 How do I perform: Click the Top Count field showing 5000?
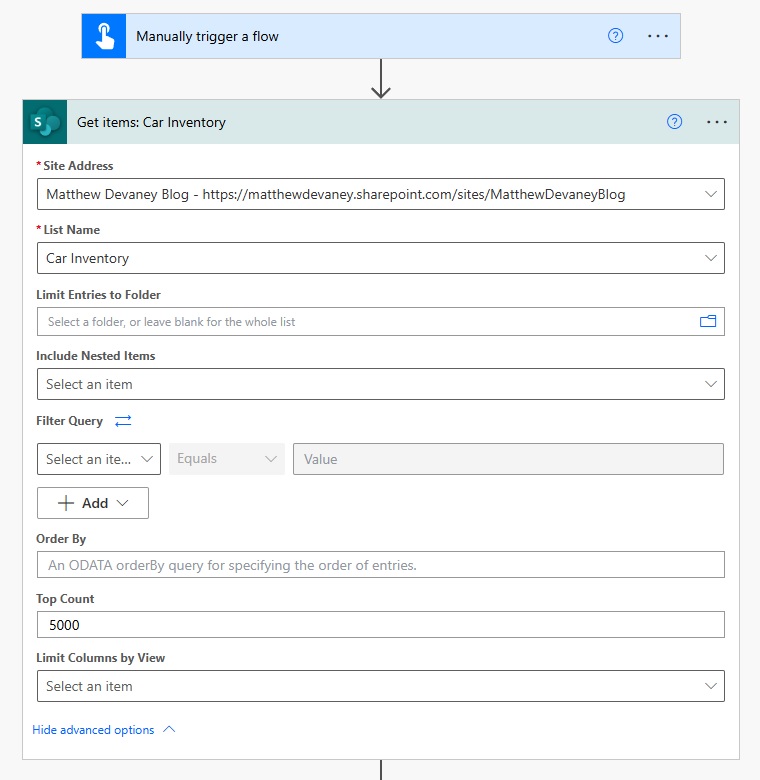pyautogui.click(x=380, y=625)
